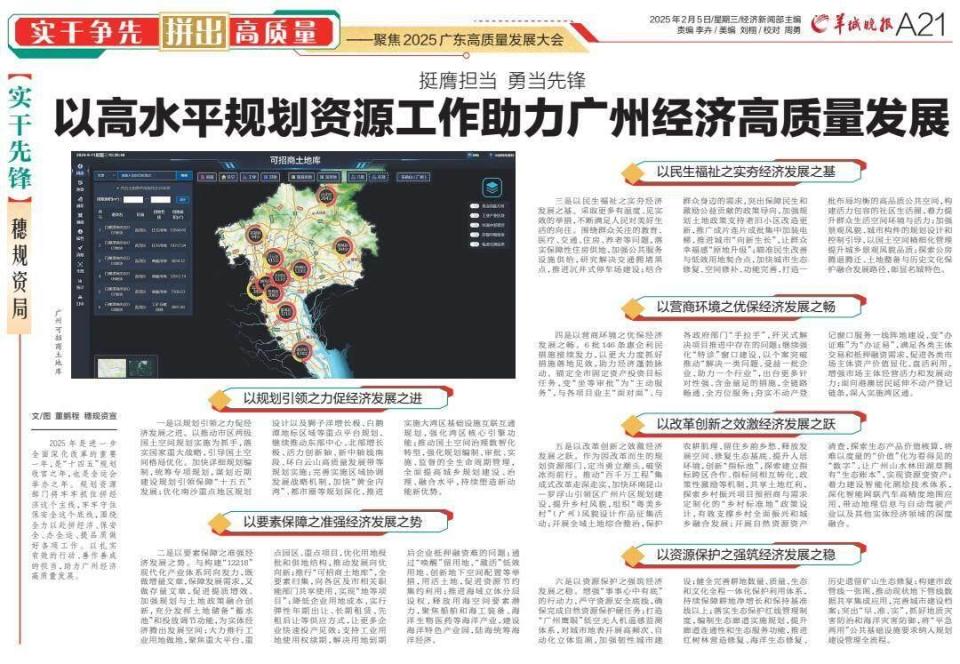Open section heading 以要素保障之准强经济发展之势
The image size is (960, 664).
[332, 522]
